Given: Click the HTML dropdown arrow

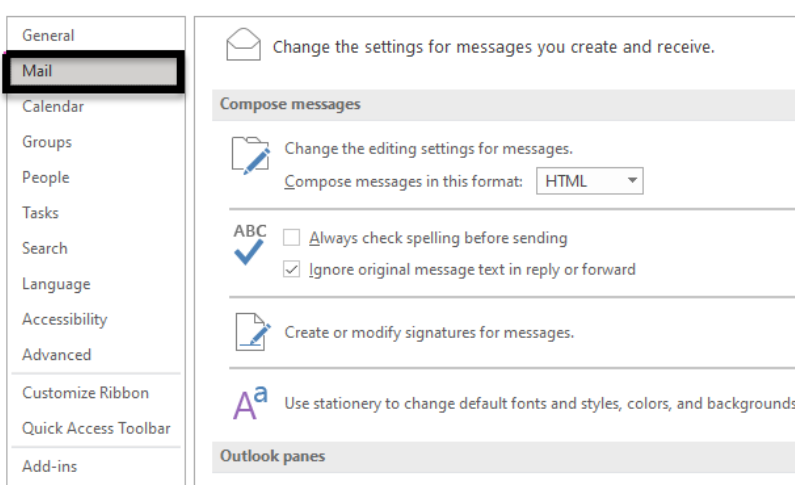Looking at the screenshot, I should point(632,180).
